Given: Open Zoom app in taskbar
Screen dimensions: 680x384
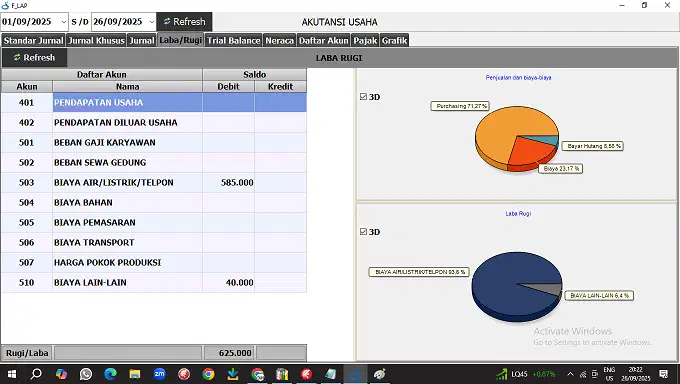Looking at the screenshot, I should [159, 374].
